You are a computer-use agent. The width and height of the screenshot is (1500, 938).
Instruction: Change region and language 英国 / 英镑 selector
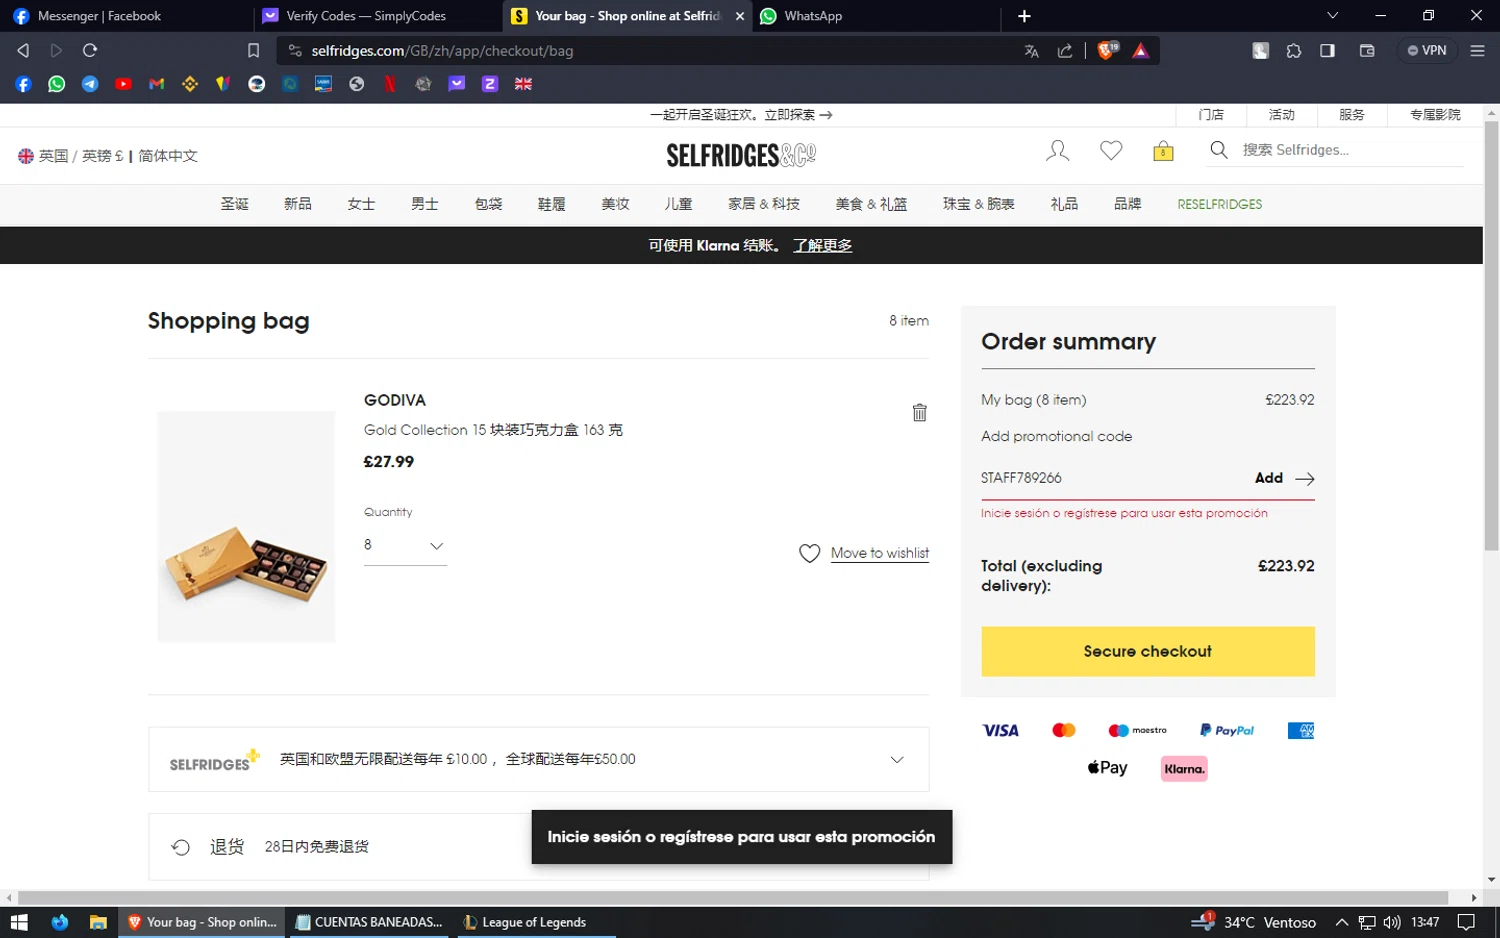108,156
